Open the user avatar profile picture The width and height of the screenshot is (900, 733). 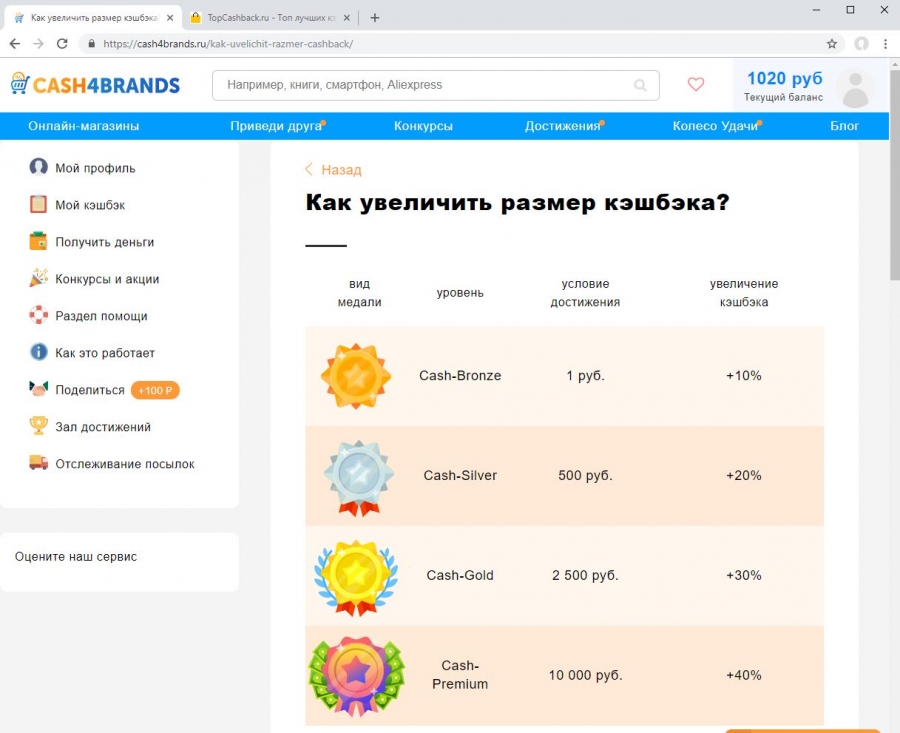click(x=855, y=88)
